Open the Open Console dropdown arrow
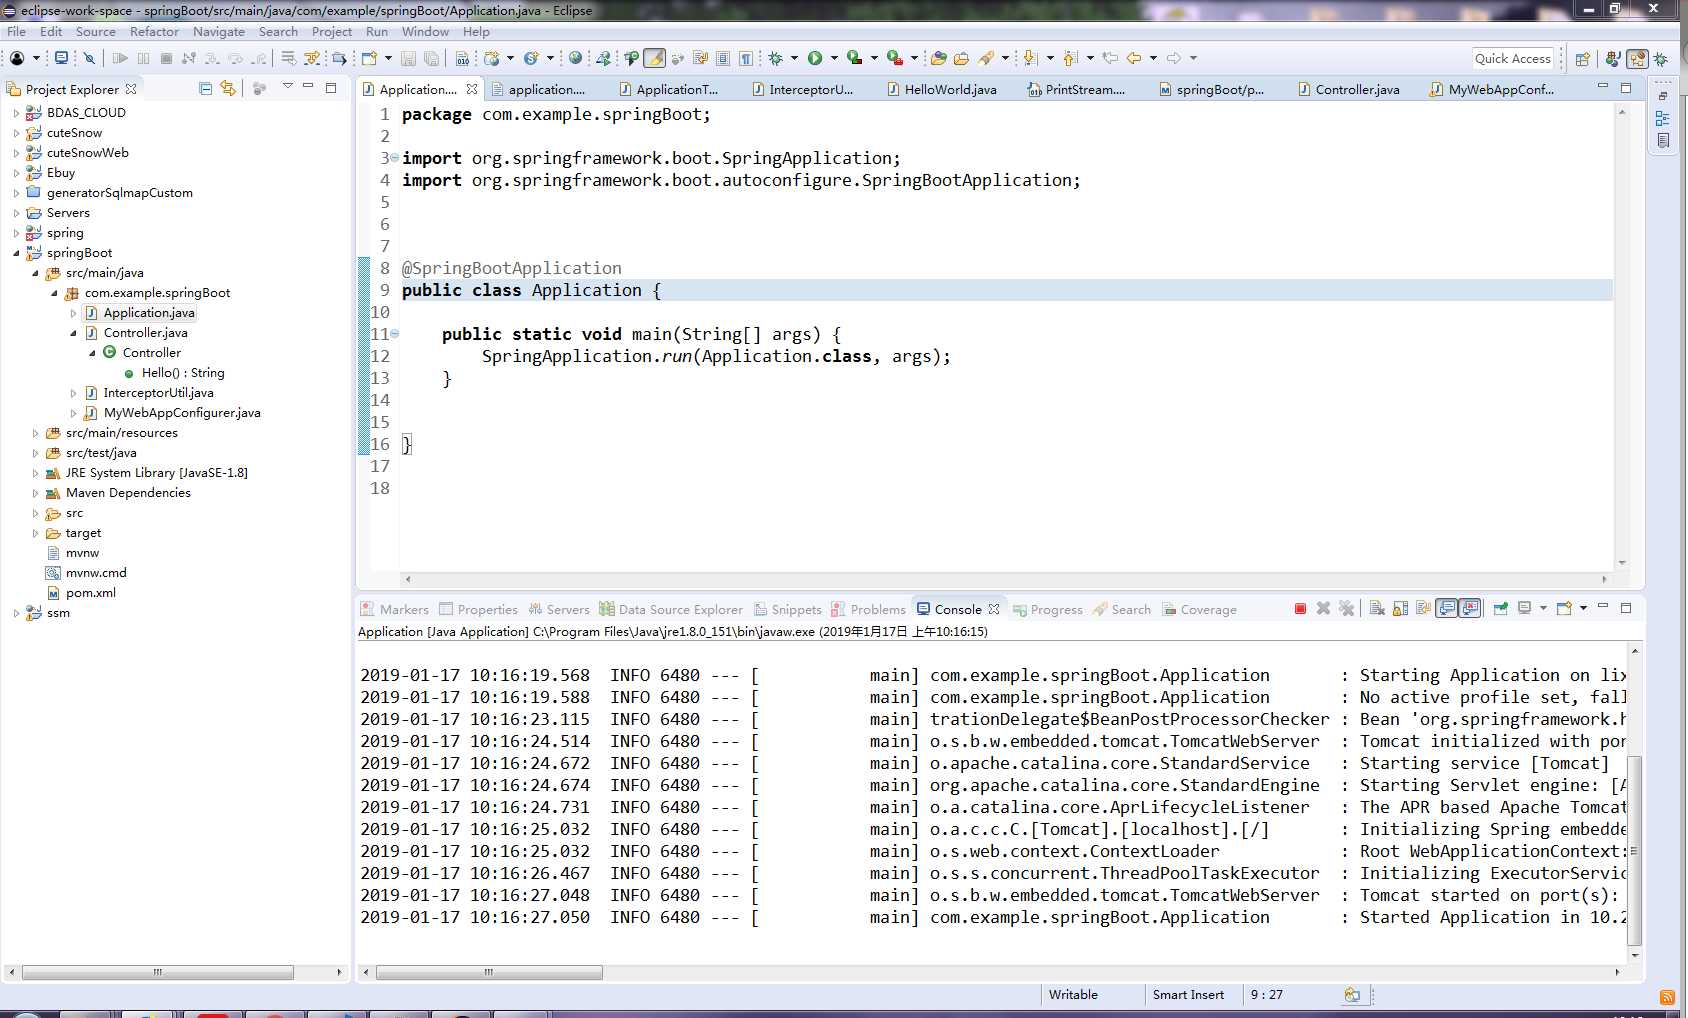Screen dimensions: 1688x1018 [1583, 608]
